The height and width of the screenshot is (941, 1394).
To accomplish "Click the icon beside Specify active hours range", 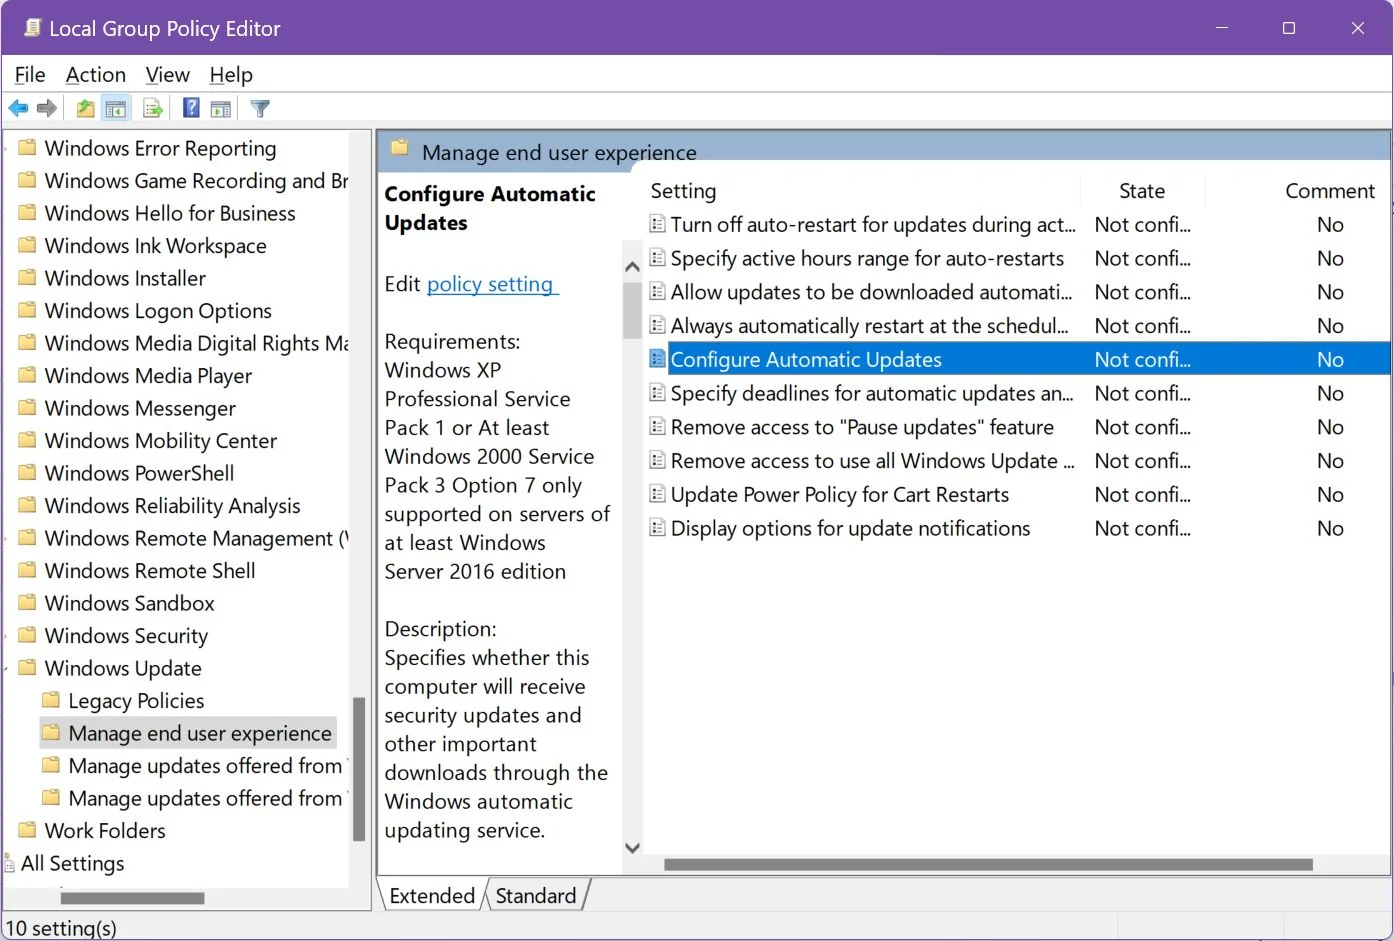I will 657,258.
